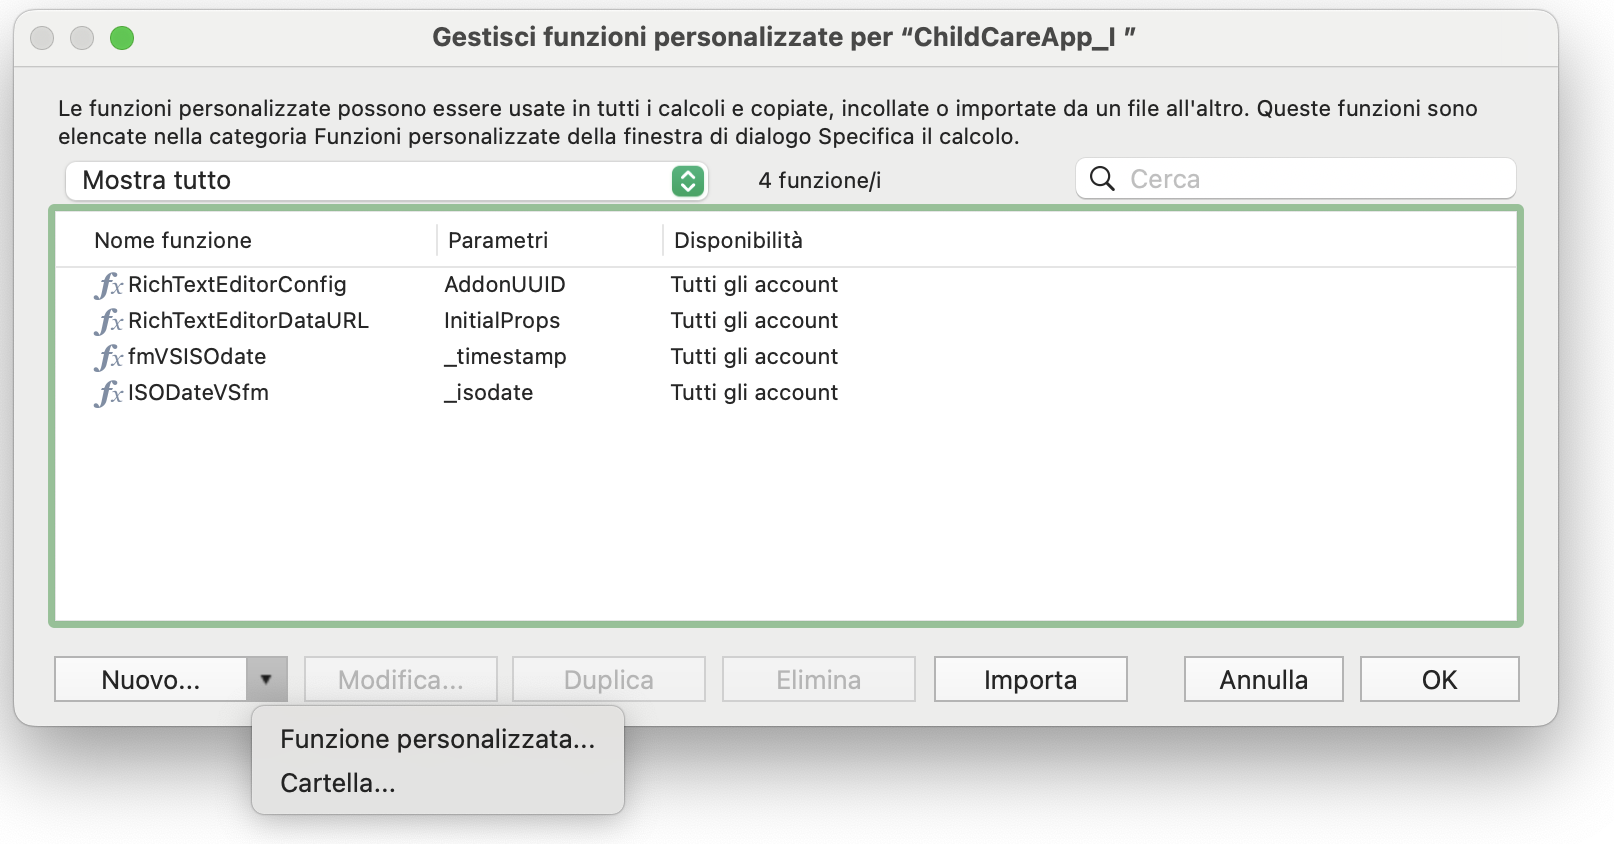Confirm changes with the OK button

pyautogui.click(x=1439, y=679)
